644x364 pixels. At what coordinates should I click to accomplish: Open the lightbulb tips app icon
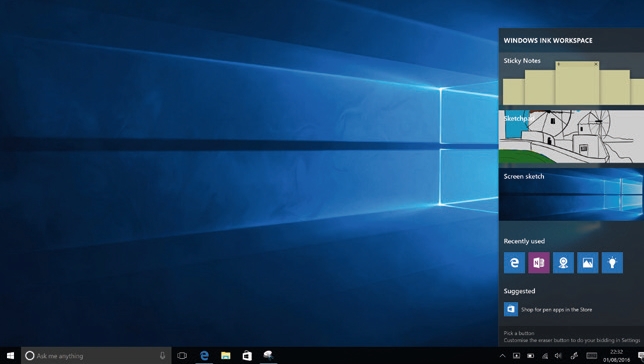coord(612,263)
